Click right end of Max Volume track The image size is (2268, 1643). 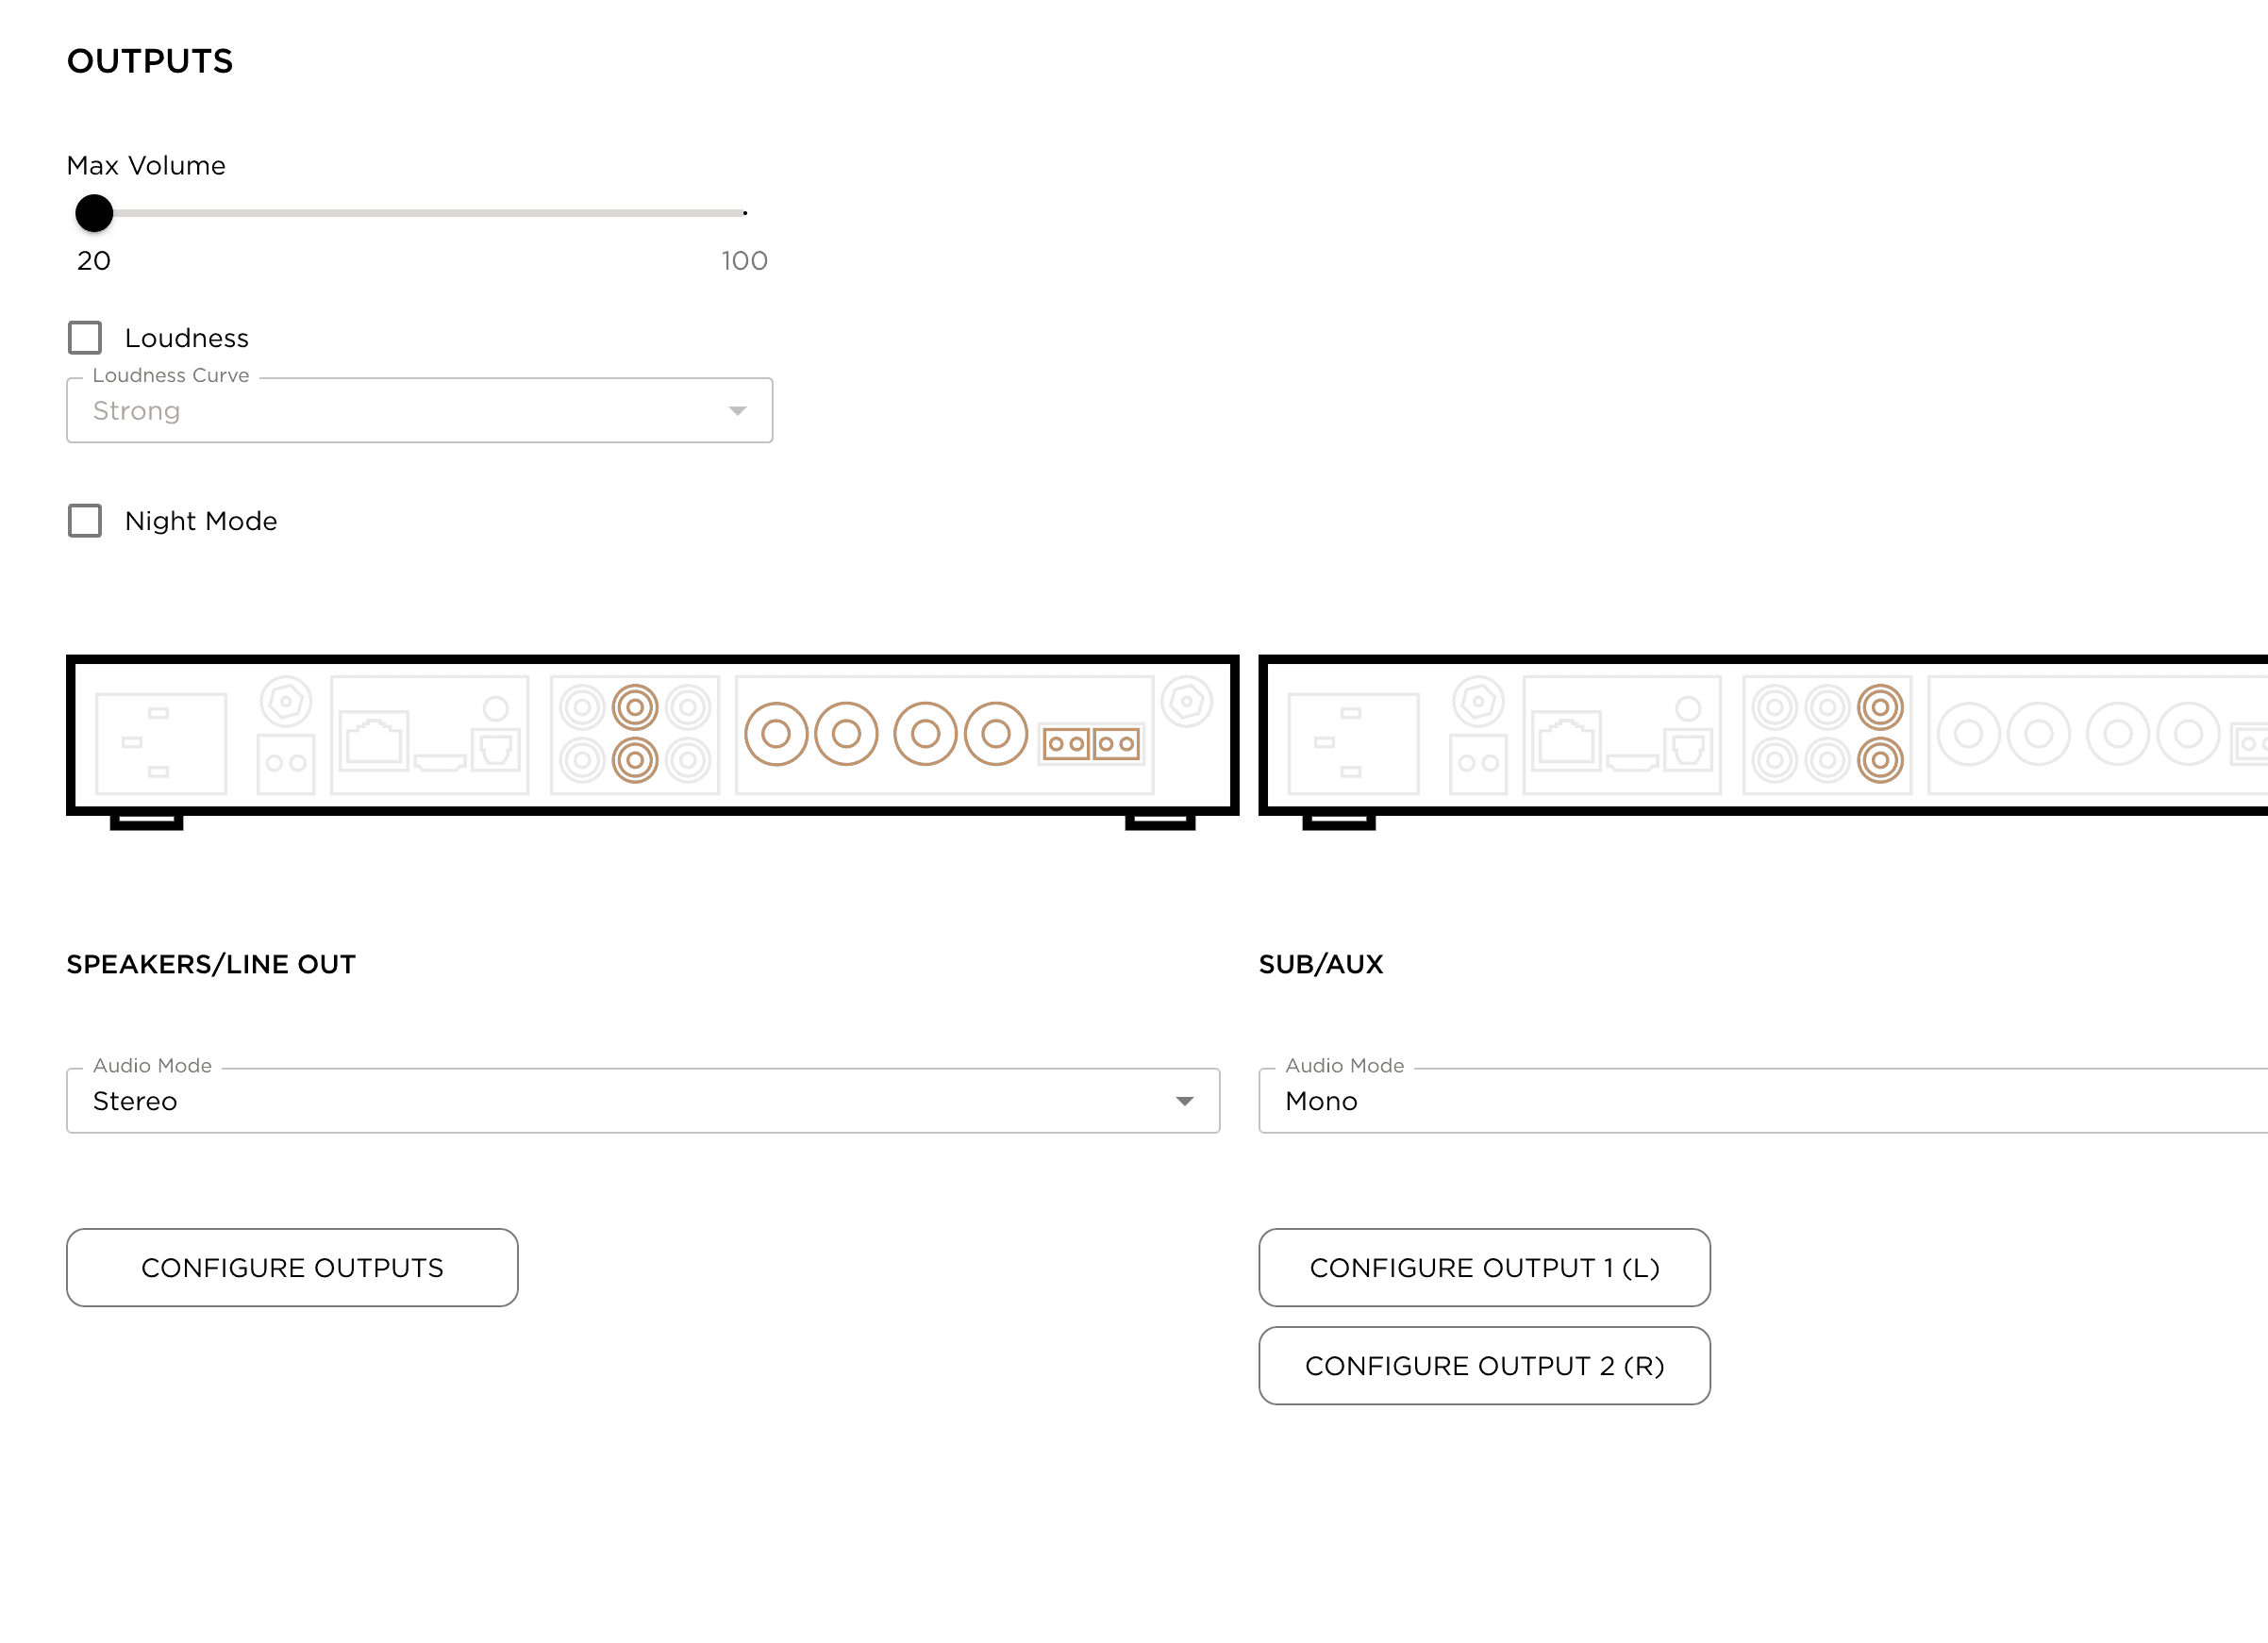pos(743,213)
